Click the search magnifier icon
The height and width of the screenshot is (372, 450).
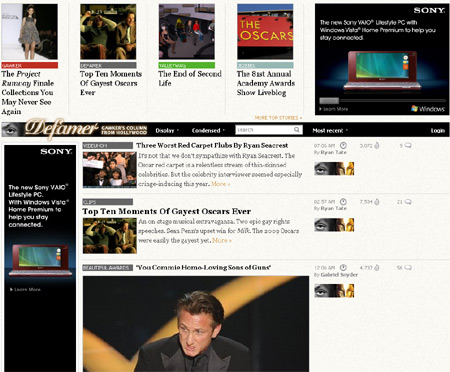coord(296,130)
